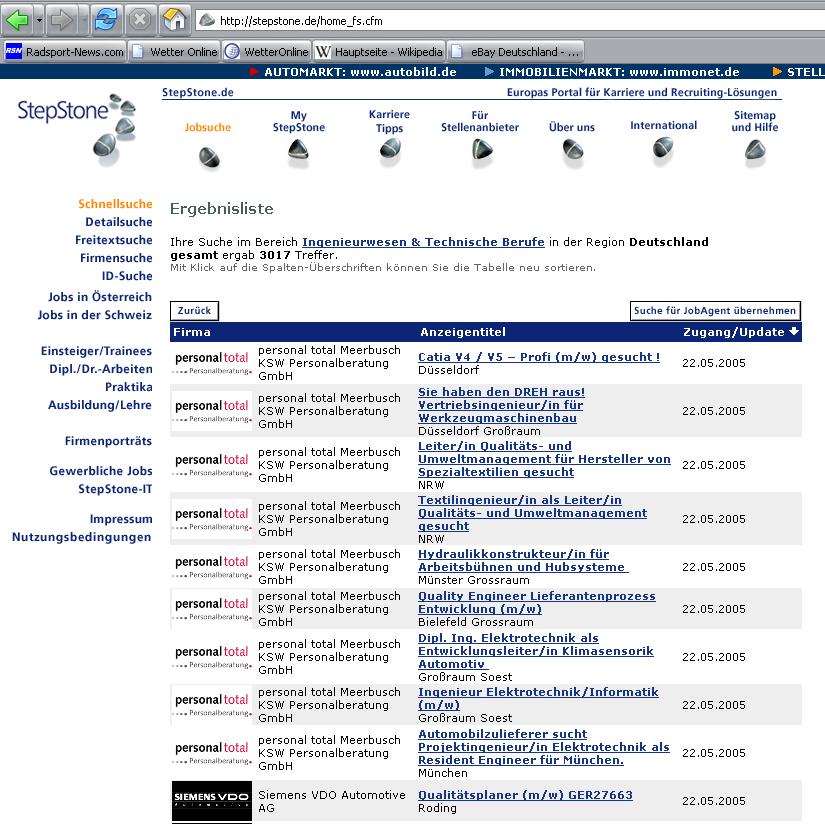Open the Karriere Tipps navigation label
This screenshot has width=825, height=824.
point(389,121)
